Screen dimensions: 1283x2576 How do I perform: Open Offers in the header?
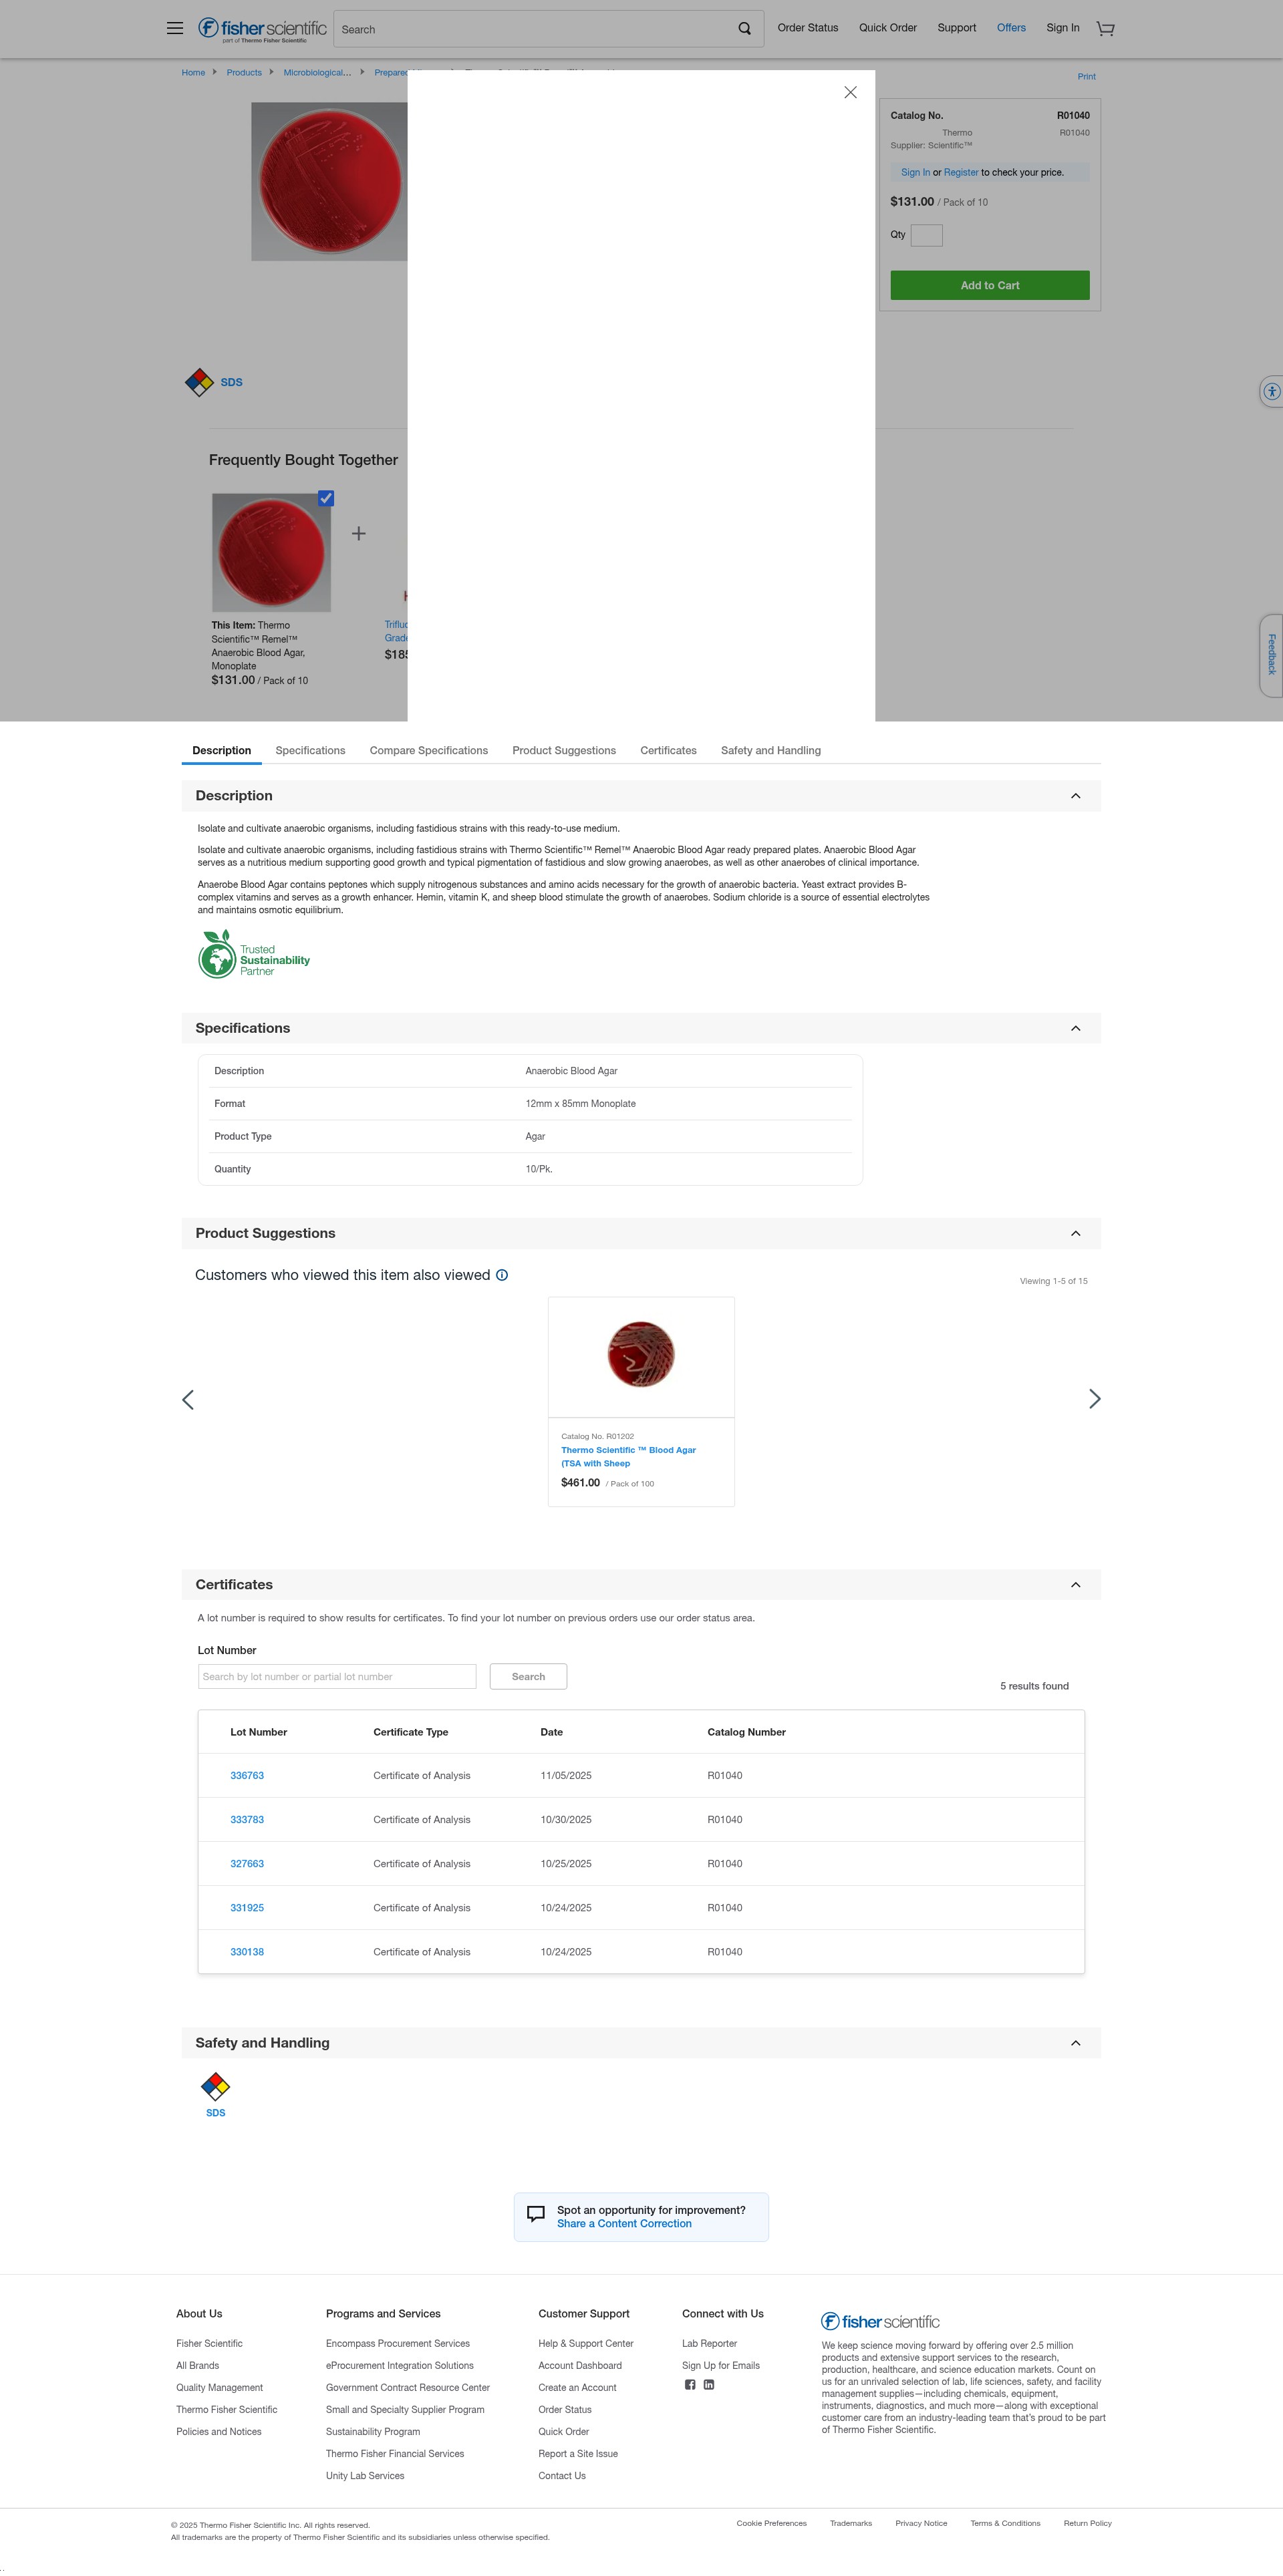coord(1011,28)
